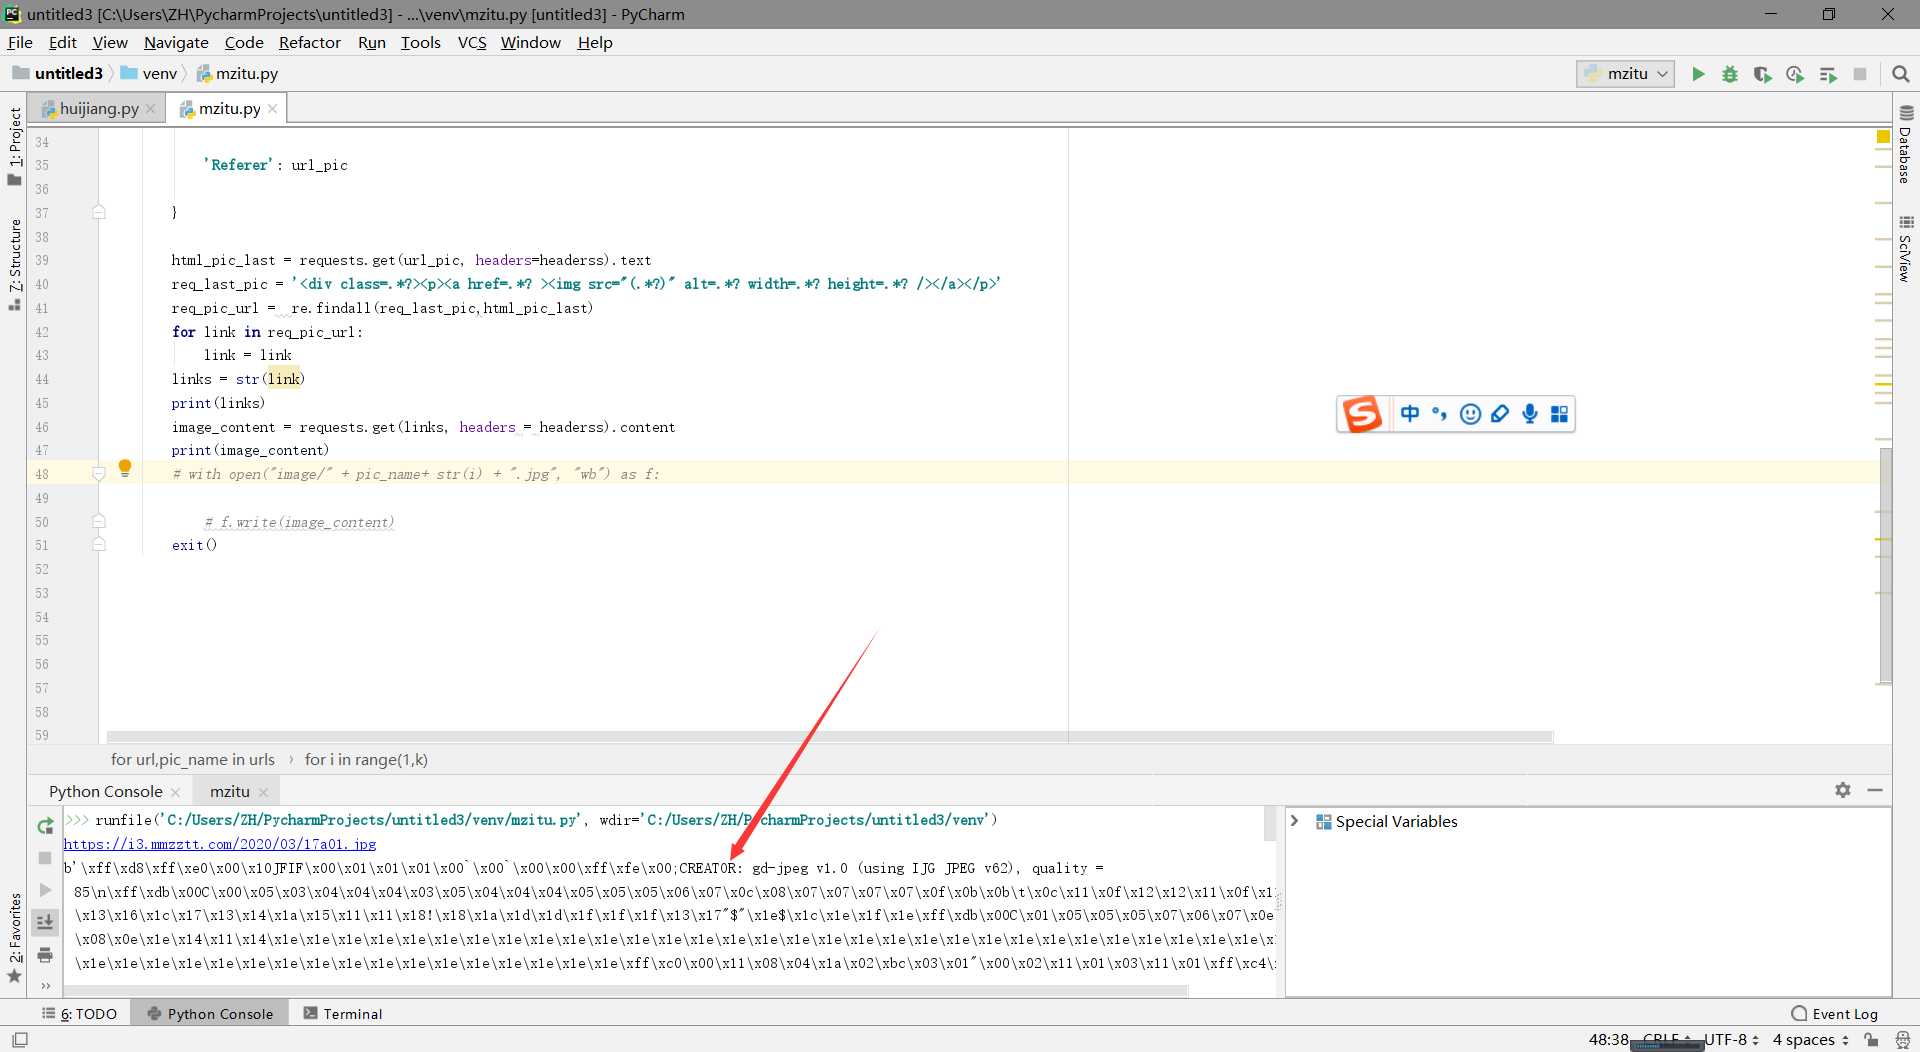Open Sogou skin/pen tool icon

click(1500, 414)
